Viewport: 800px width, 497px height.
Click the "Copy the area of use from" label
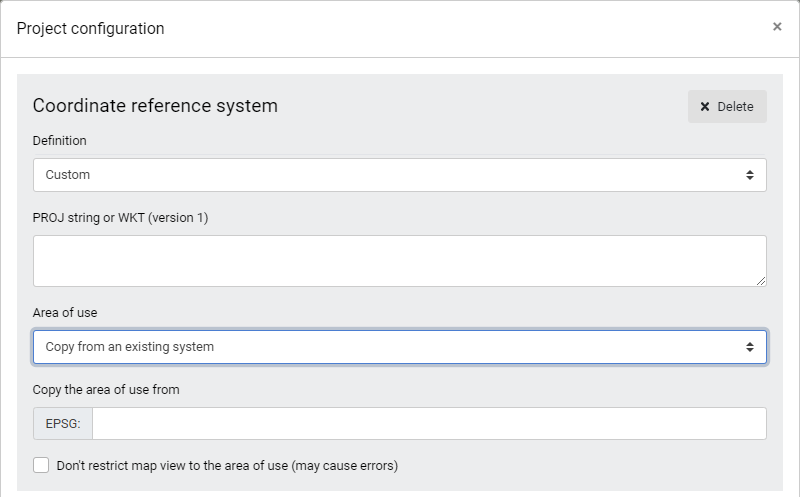click(106, 389)
